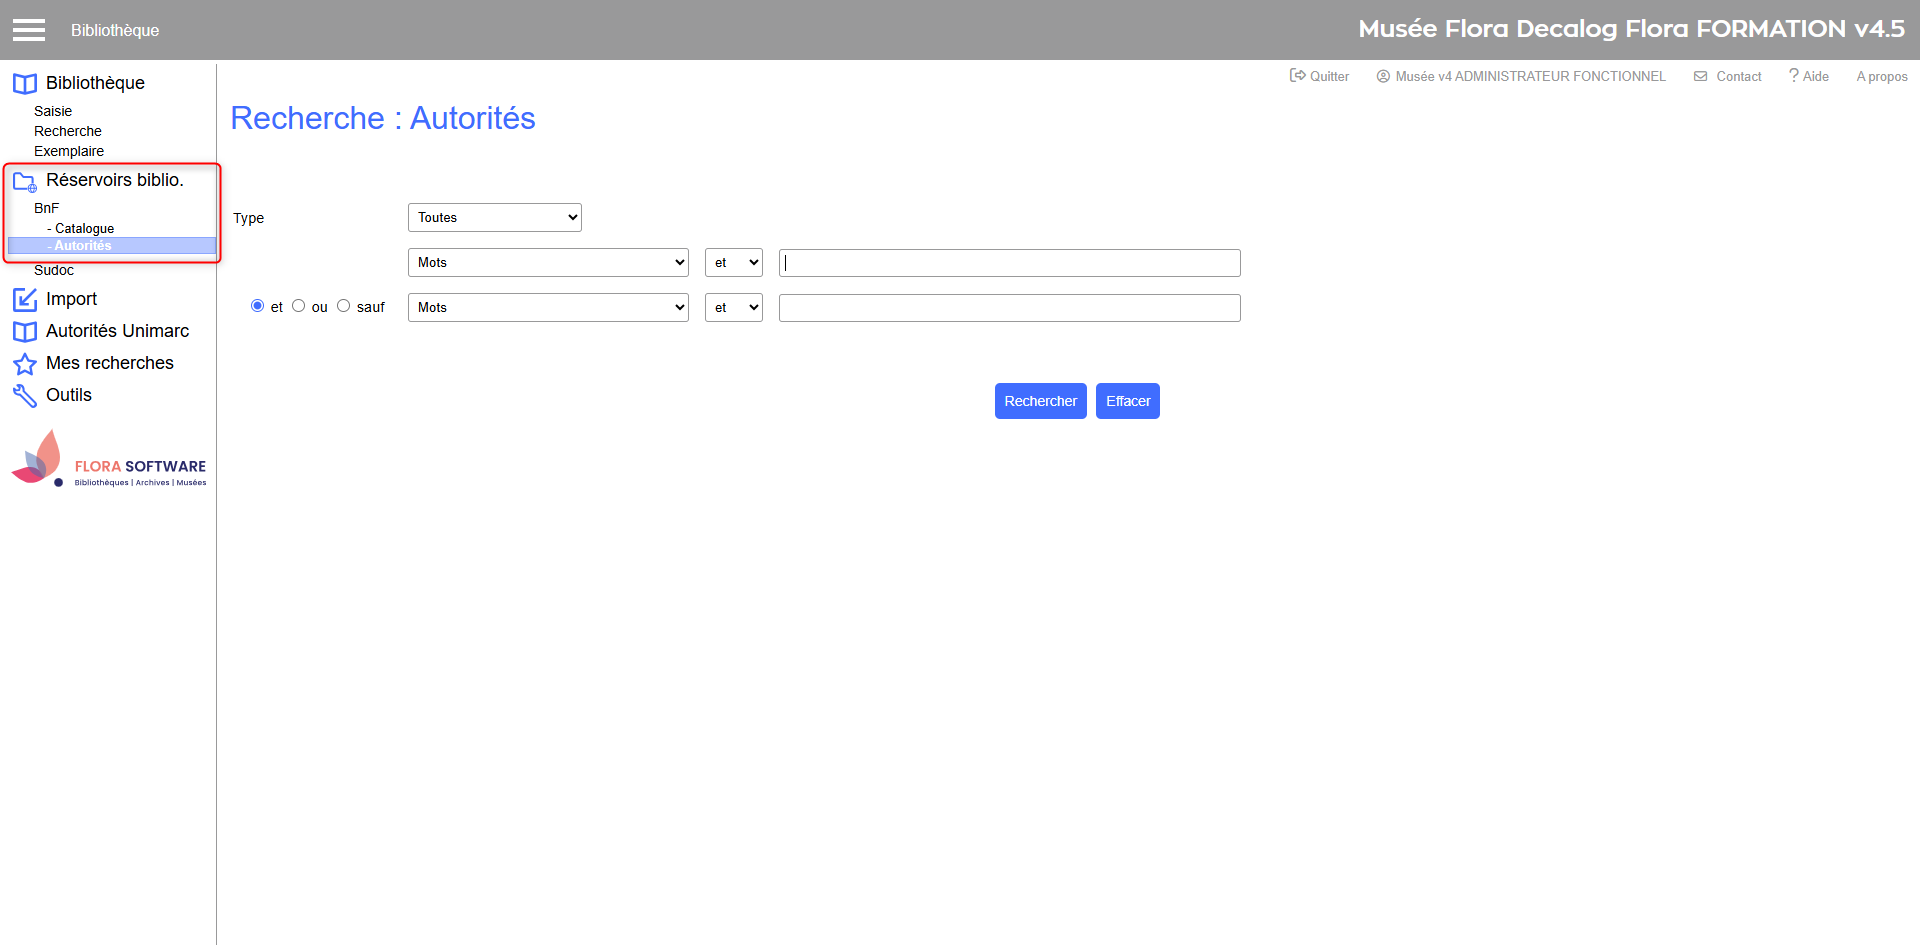Click the Import icon in sidebar

click(x=25, y=300)
